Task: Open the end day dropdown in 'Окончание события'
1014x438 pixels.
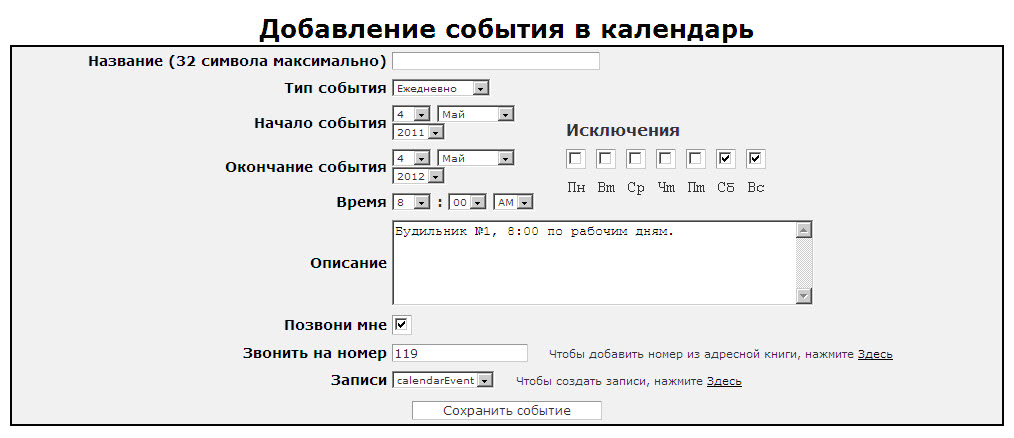Action: click(411, 159)
